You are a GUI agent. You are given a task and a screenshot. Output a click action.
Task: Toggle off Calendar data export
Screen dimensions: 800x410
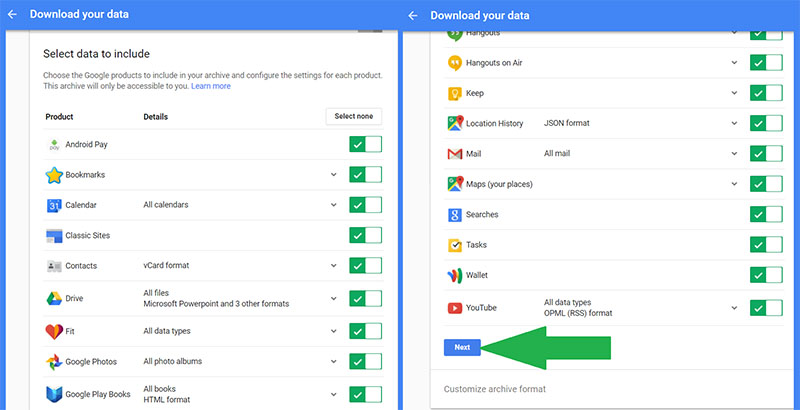click(365, 205)
